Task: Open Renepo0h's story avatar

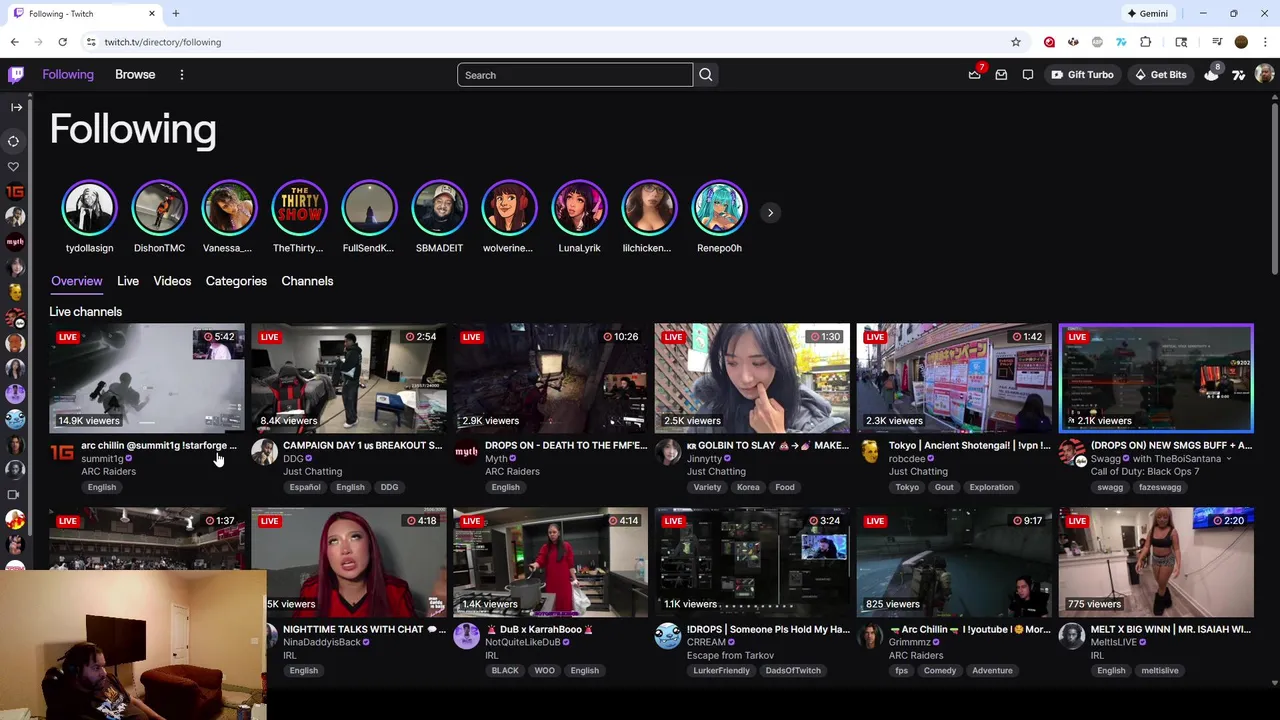Action: (x=719, y=208)
